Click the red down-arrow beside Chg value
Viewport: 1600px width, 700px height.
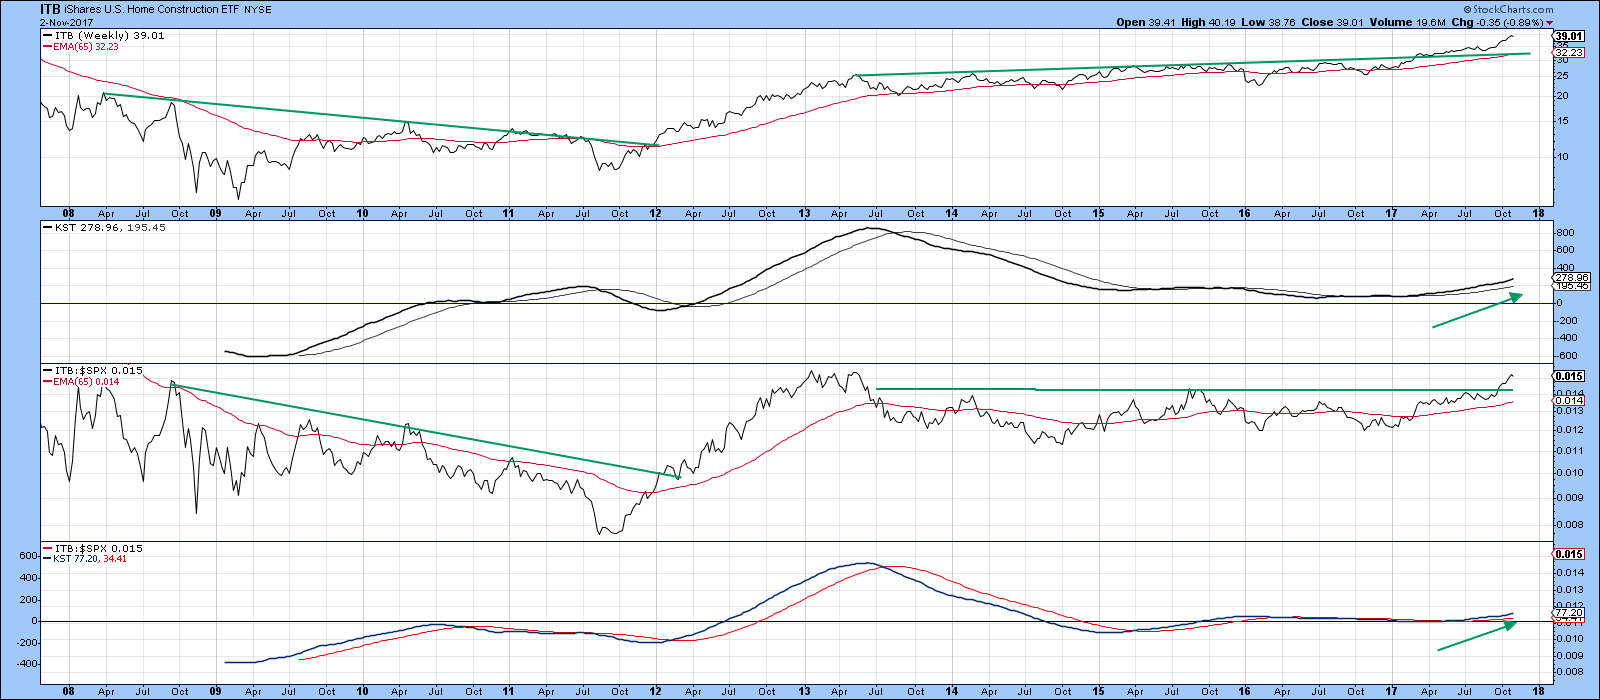[1549, 23]
